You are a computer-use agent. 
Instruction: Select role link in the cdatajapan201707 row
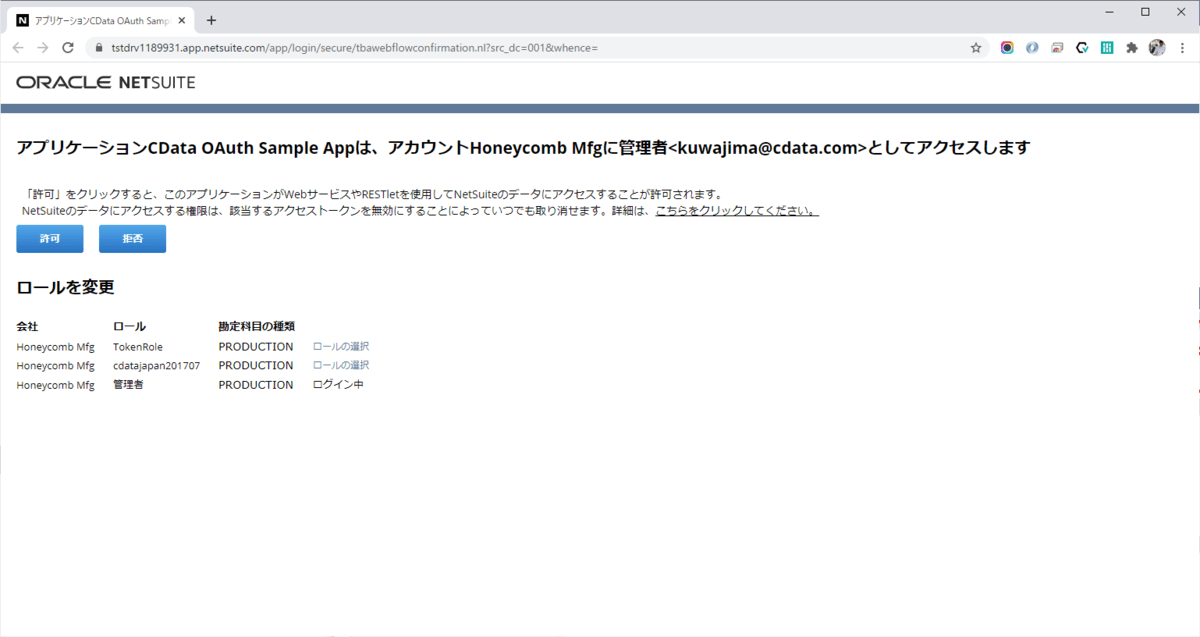(x=341, y=365)
